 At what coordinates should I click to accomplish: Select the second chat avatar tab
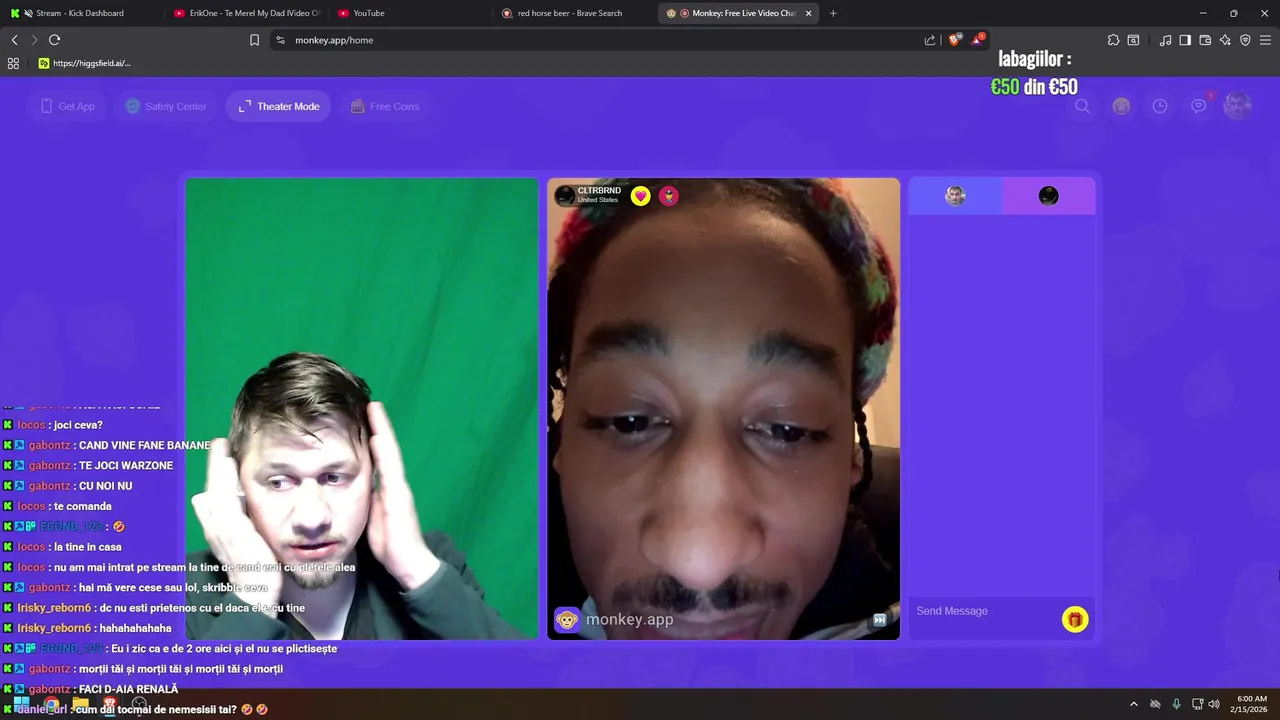(1048, 196)
